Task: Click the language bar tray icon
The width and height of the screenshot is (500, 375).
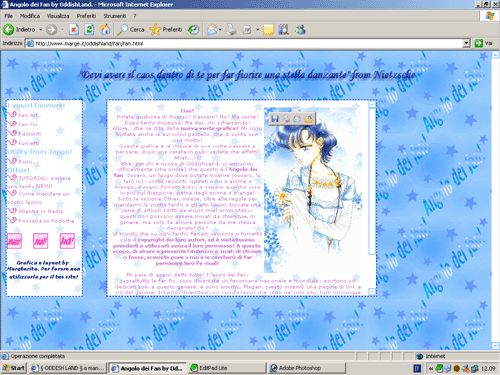Action: tap(417, 368)
